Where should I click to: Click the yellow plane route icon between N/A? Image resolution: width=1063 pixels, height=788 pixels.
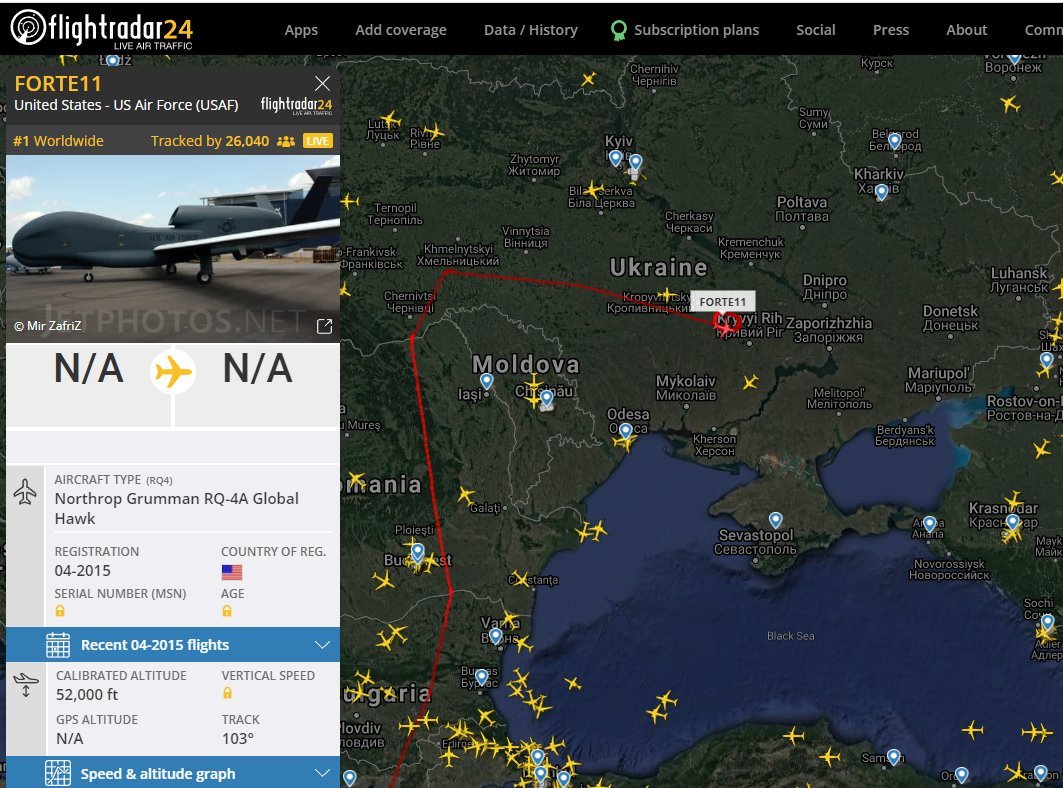[x=174, y=372]
